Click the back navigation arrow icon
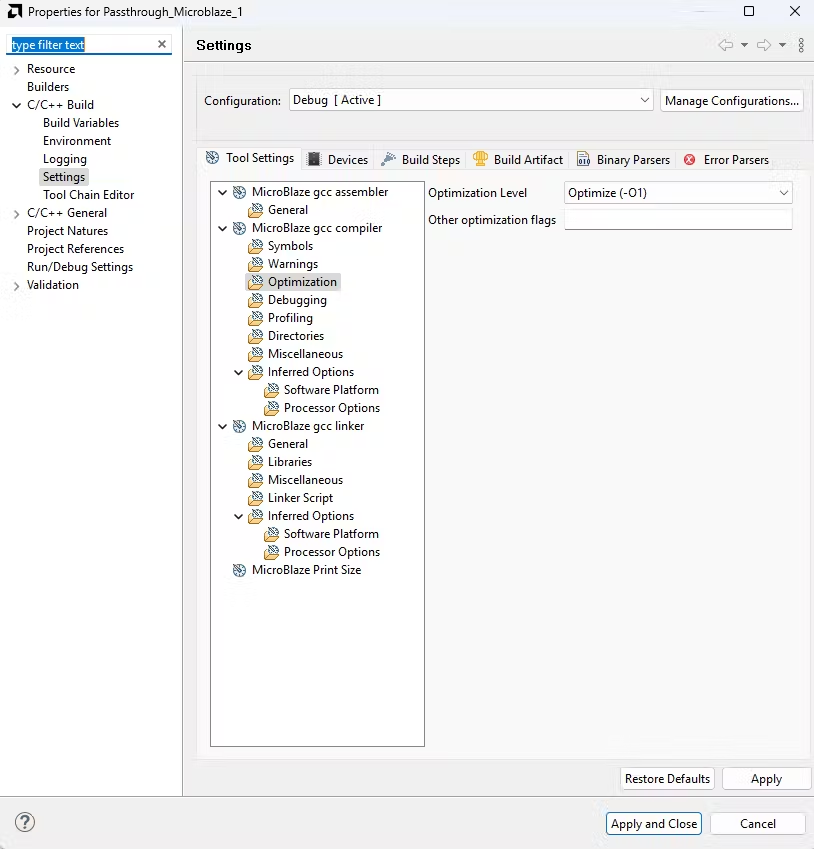 726,45
